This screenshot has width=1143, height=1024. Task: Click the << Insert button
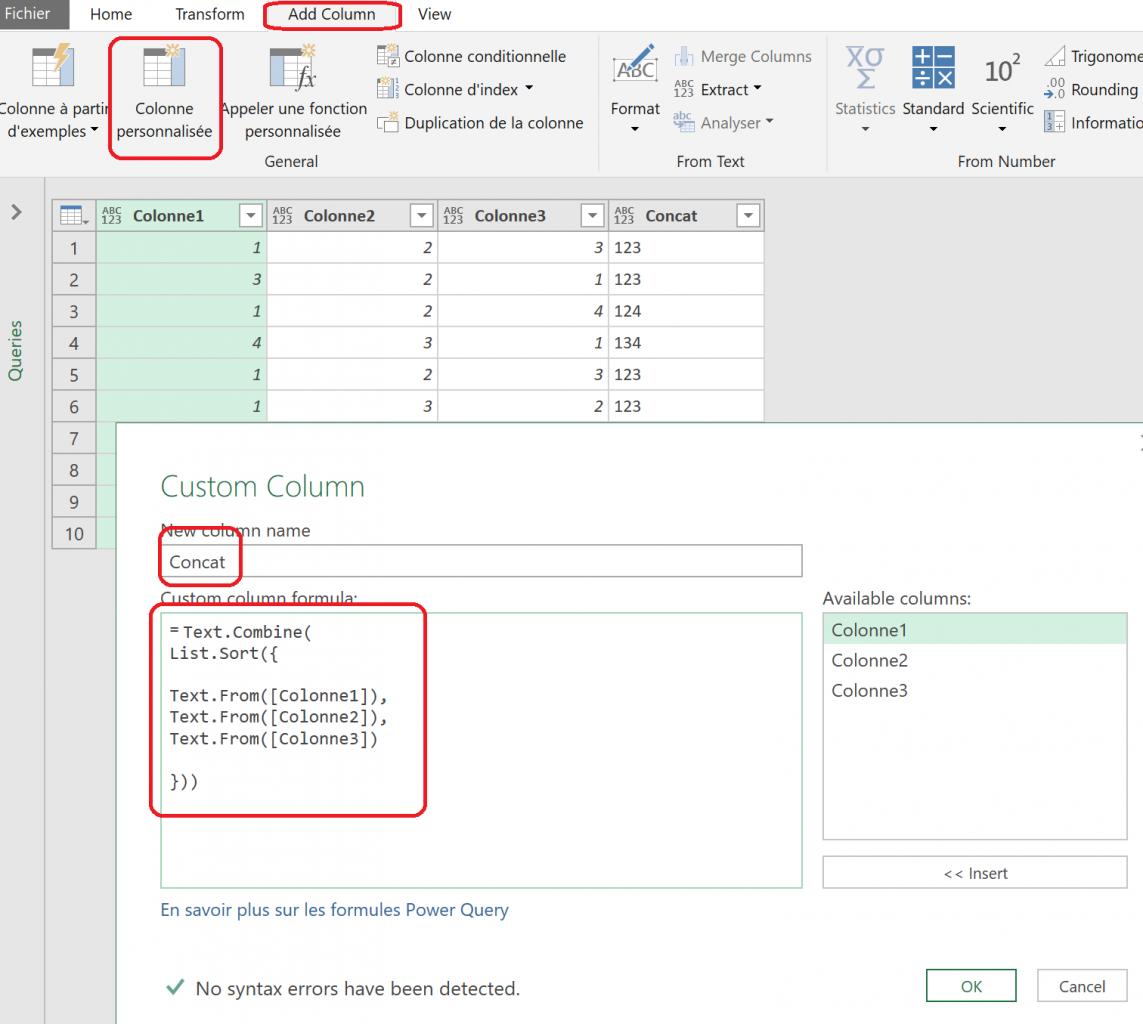[975, 873]
